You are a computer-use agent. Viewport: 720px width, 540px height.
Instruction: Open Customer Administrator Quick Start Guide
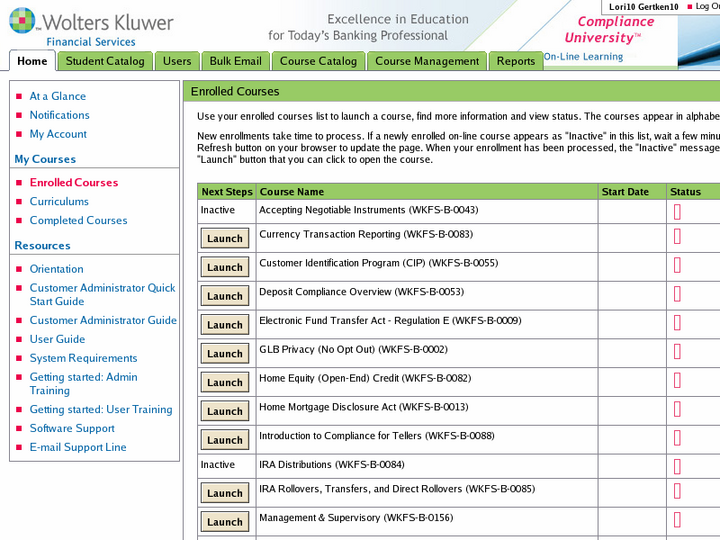coord(102,294)
